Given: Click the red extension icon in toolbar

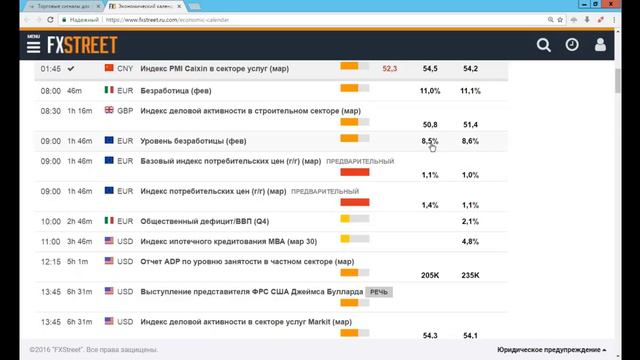Looking at the screenshot, I should (x=600, y=20).
